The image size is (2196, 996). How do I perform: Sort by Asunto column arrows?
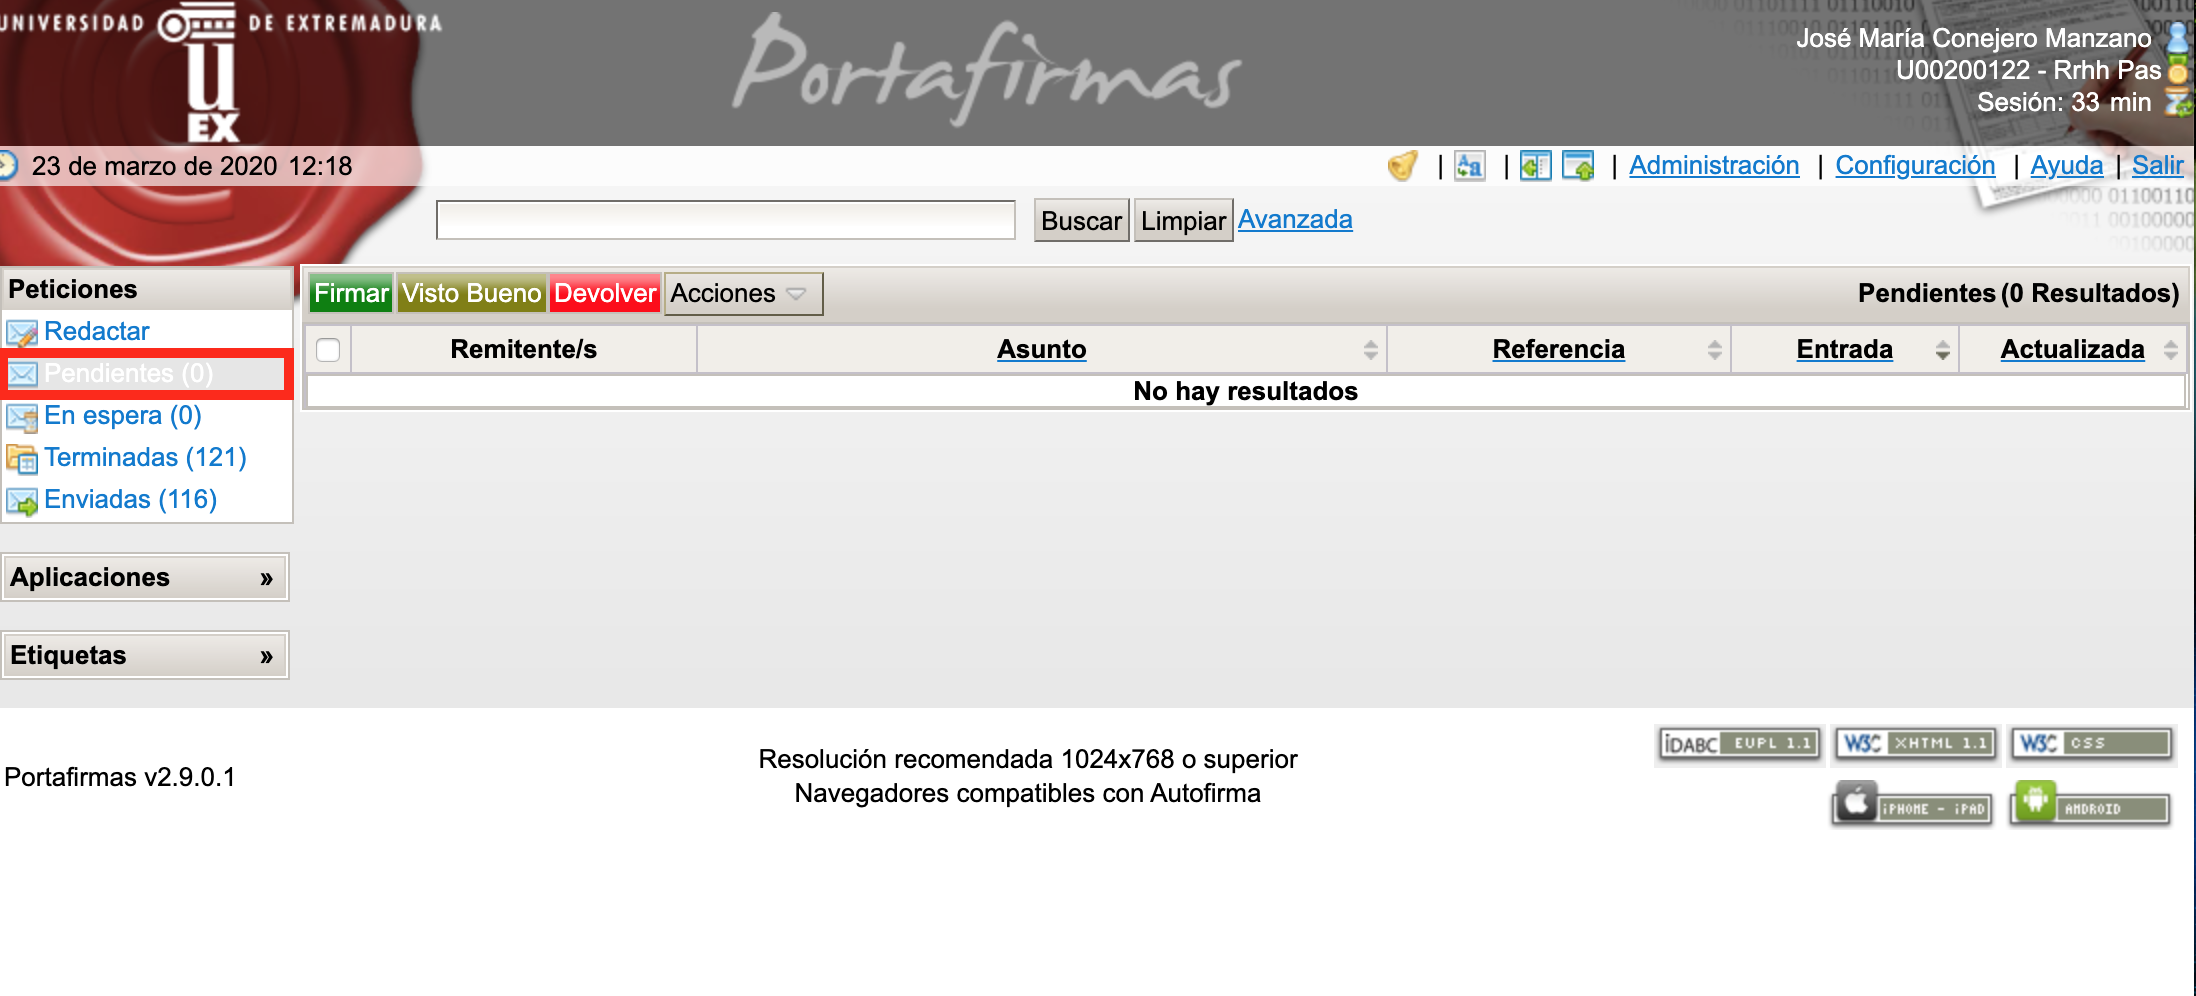pyautogui.click(x=1370, y=350)
